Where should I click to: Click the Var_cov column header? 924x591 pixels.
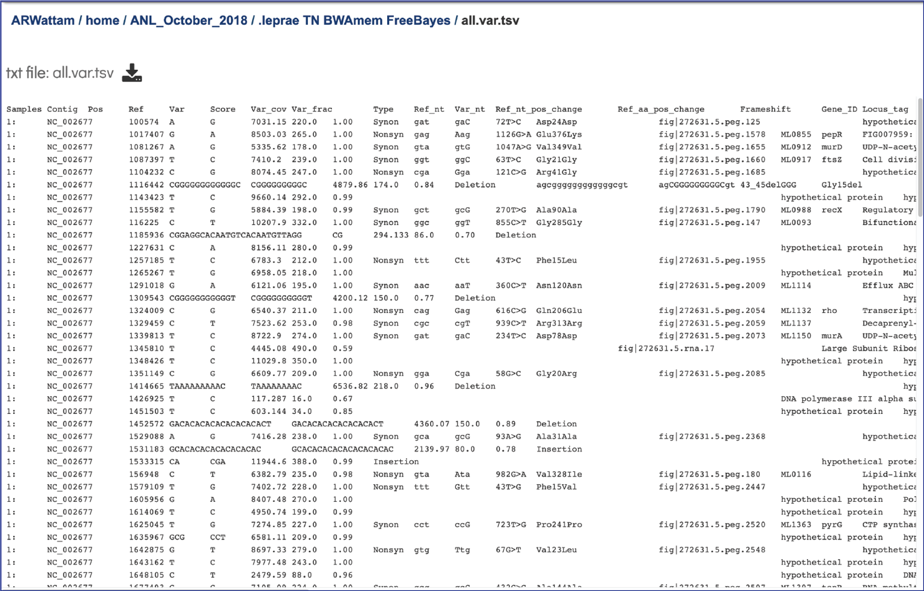point(268,109)
